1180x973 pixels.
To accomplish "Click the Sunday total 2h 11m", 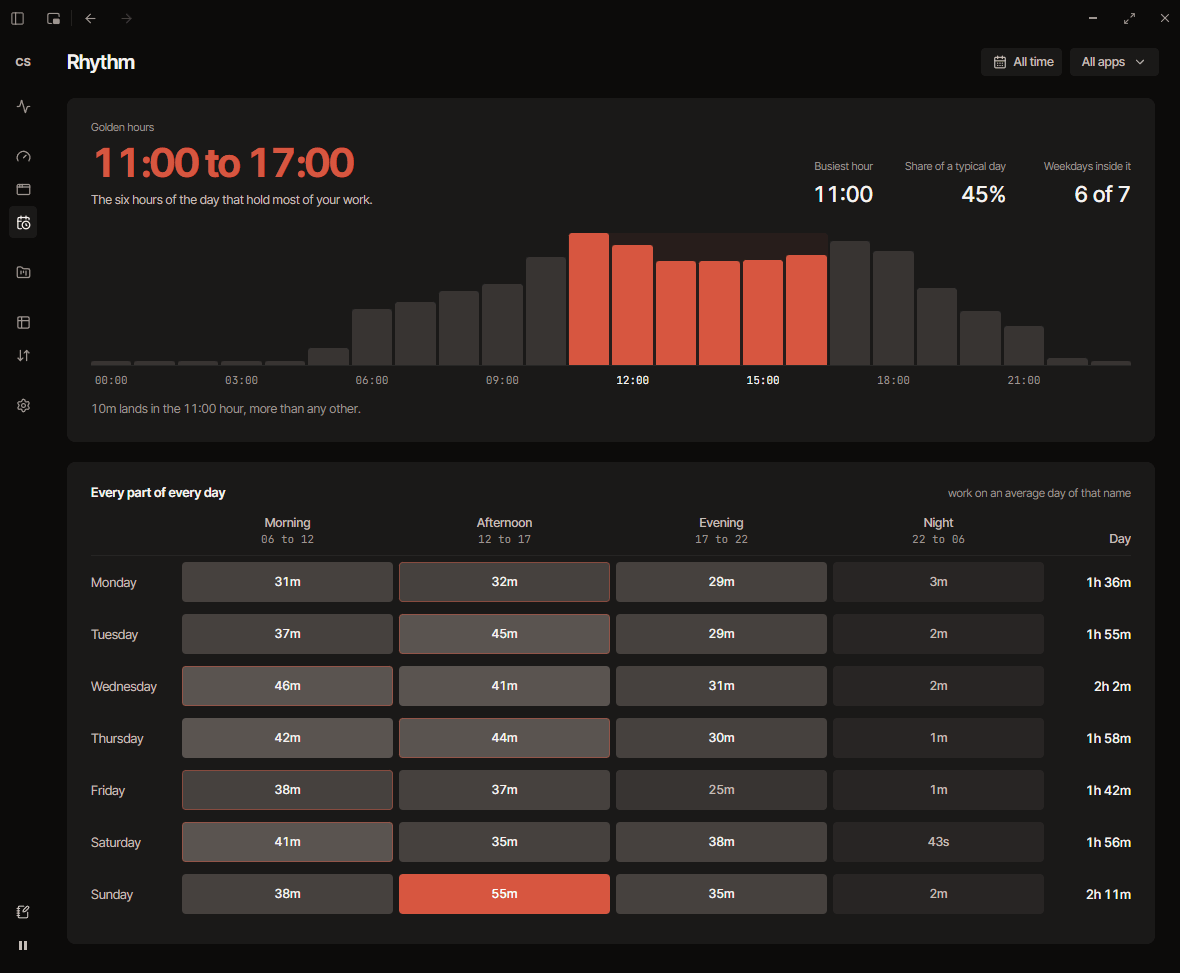I will (1108, 894).
